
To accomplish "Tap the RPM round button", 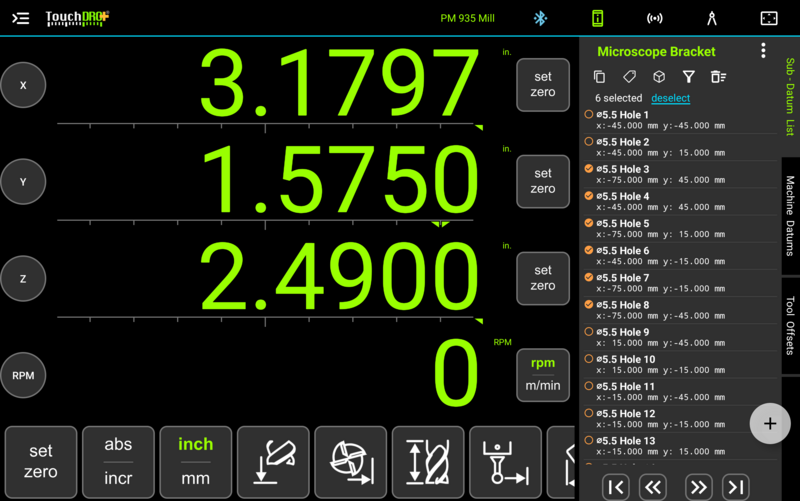I will (x=23, y=375).
